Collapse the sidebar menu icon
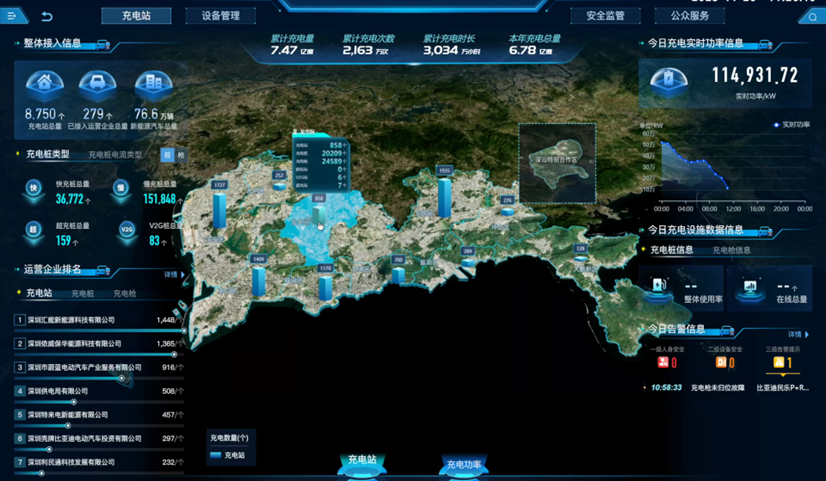This screenshot has height=481, width=826. (x=13, y=16)
